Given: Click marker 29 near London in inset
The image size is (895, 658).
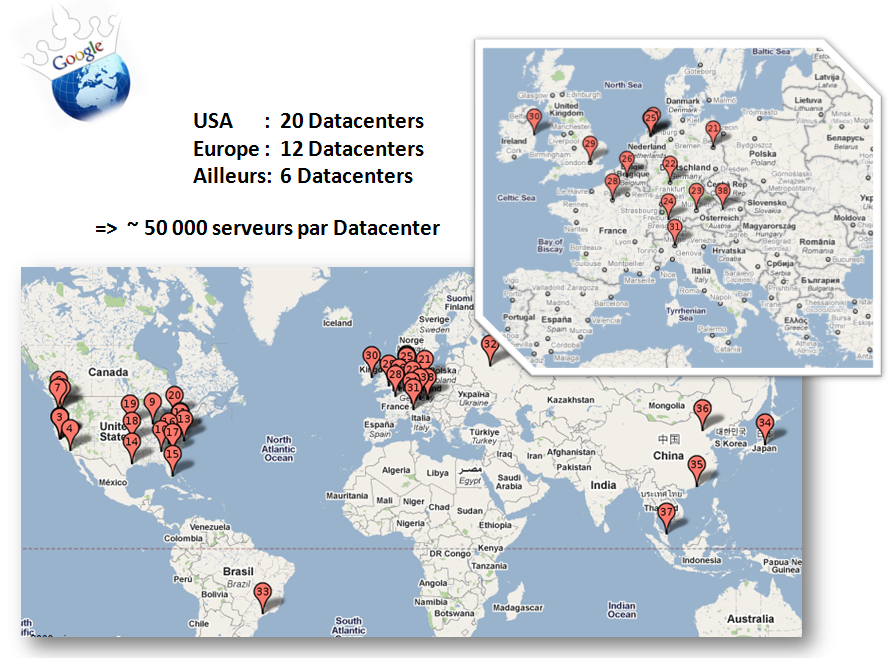Looking at the screenshot, I should click(x=589, y=146).
